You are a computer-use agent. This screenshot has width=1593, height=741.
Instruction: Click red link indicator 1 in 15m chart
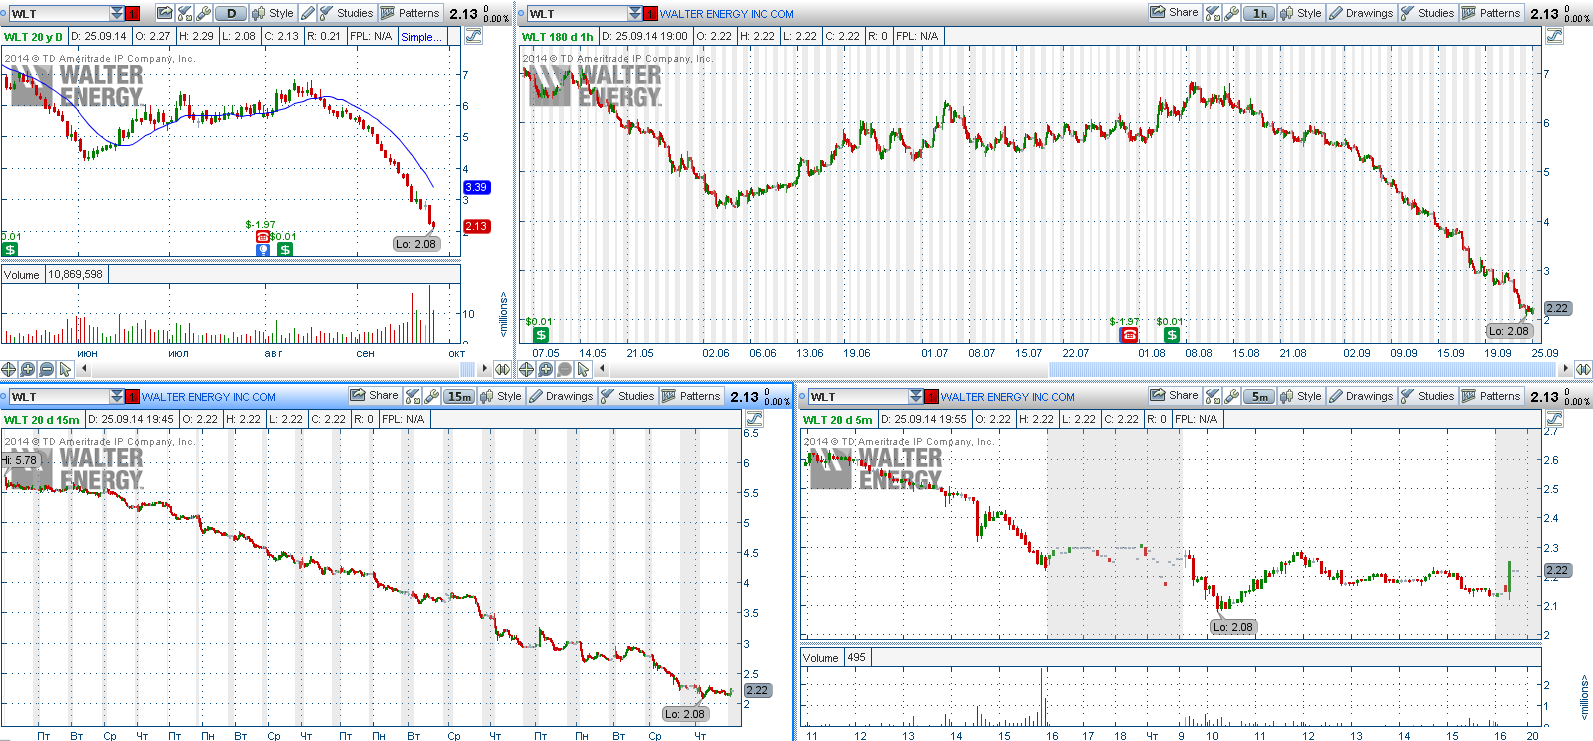click(x=132, y=397)
